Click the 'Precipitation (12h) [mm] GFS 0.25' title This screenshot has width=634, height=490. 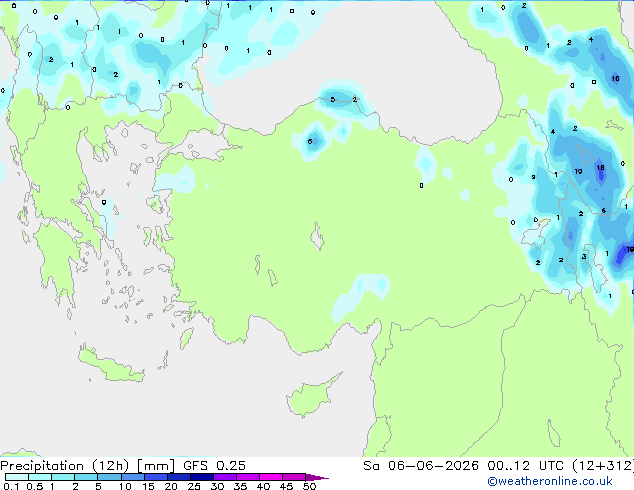(x=123, y=466)
